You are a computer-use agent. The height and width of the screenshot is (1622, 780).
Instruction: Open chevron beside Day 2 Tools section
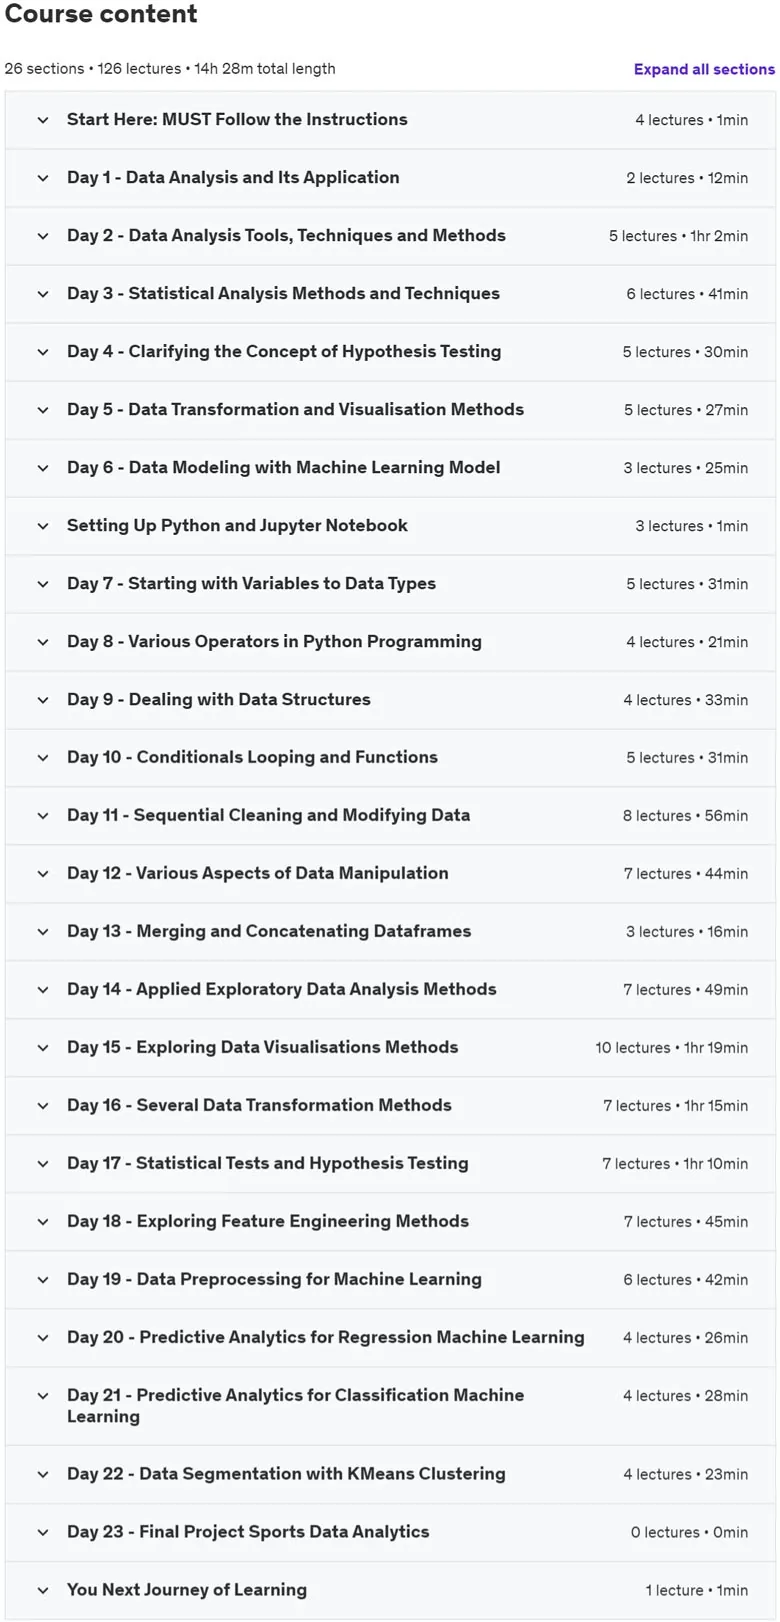pos(43,236)
